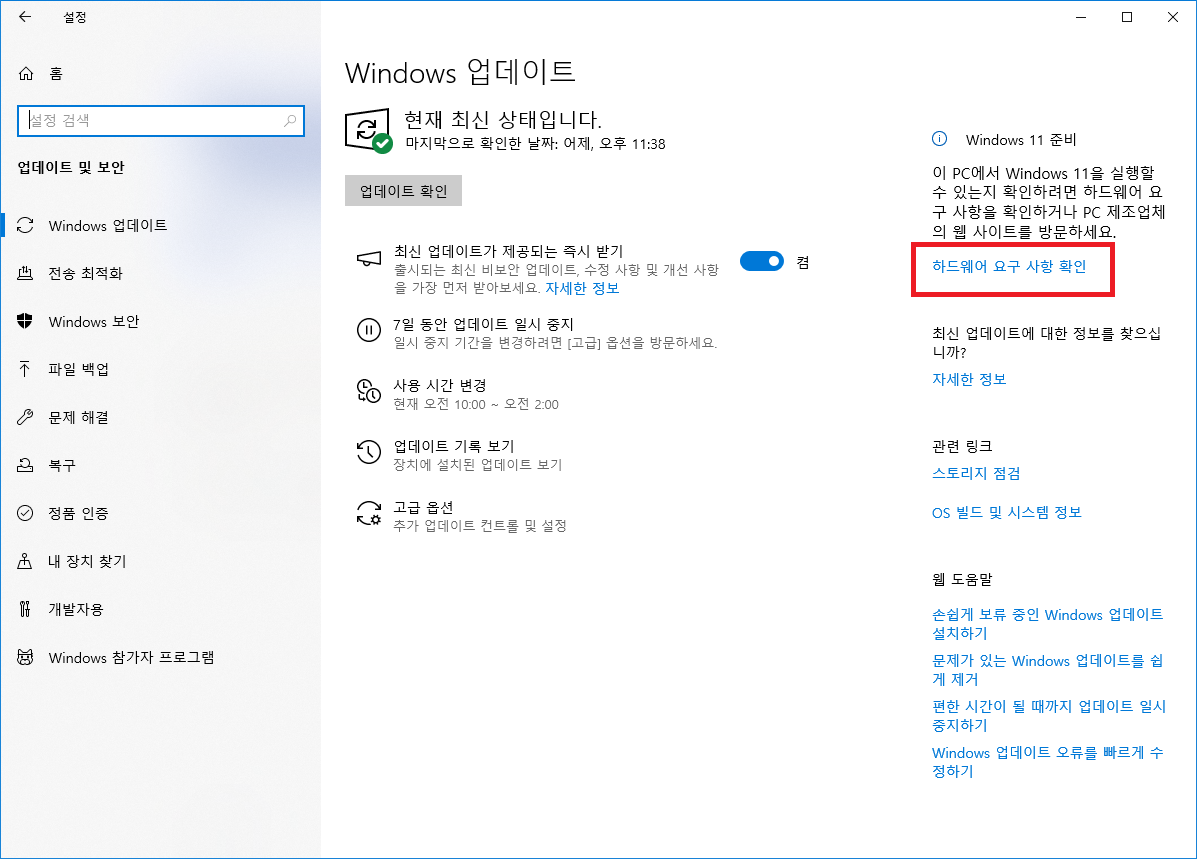Open 자세한 정보 link under 최신 업데이트에 대한 정보

pos(969,379)
